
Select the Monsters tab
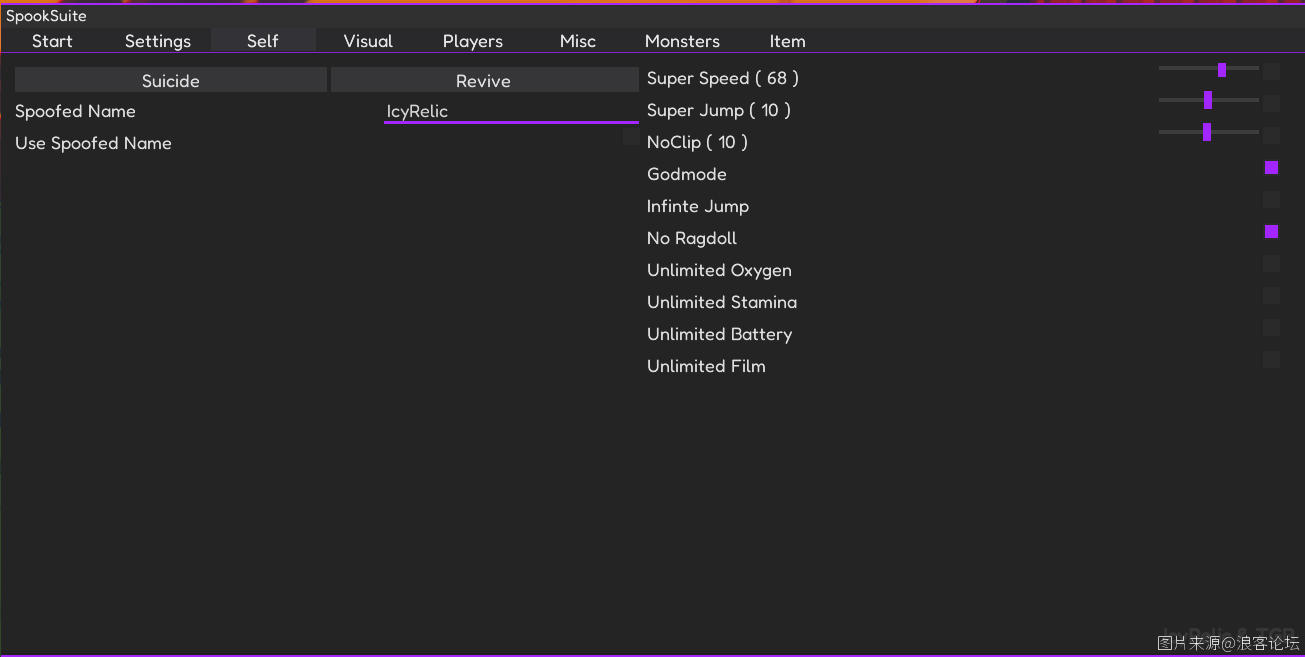(682, 41)
